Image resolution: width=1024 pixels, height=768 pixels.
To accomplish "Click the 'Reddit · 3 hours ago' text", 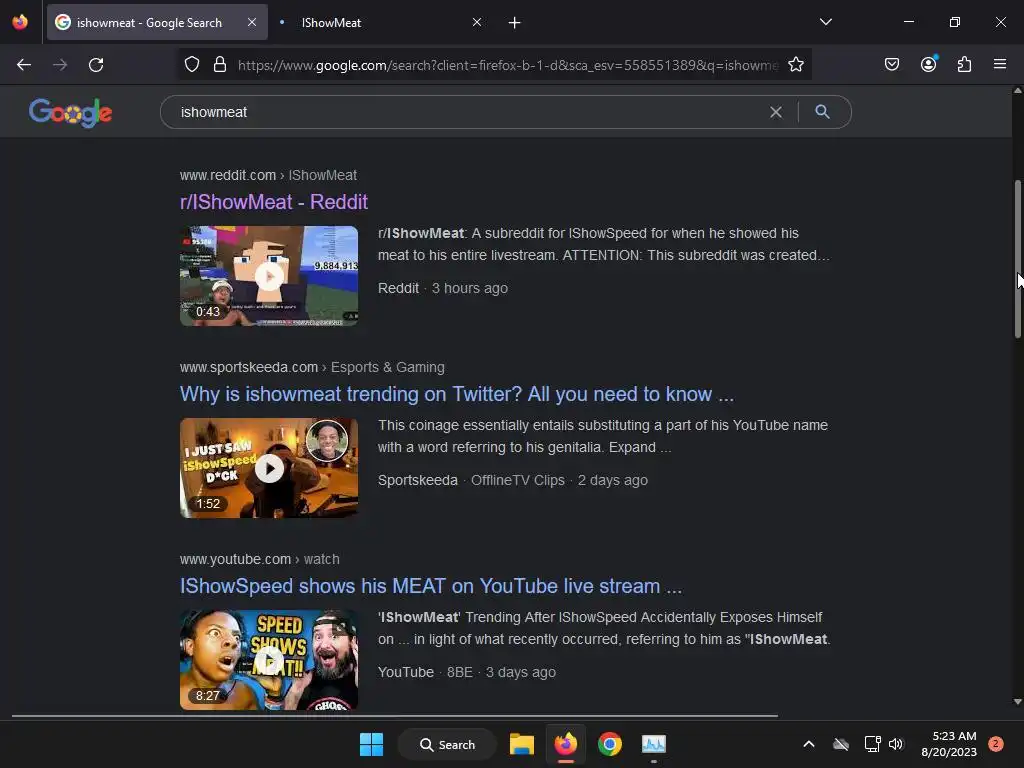I will 443,288.
